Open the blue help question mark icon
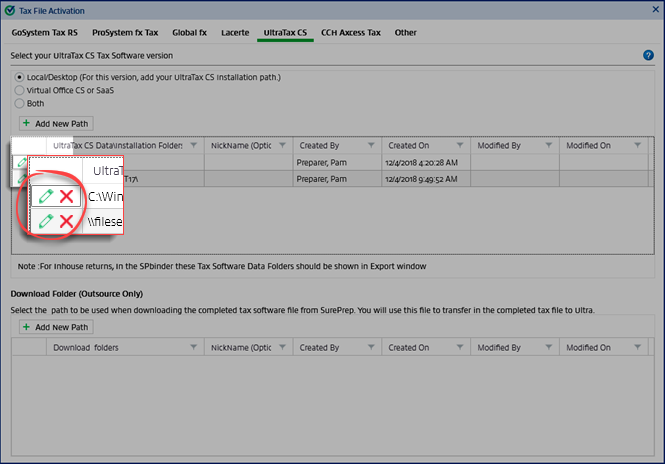 [648, 55]
